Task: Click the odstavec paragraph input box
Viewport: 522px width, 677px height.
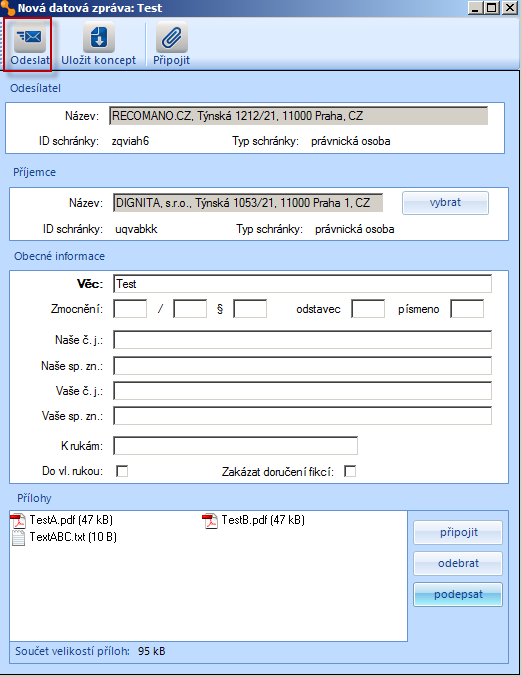Action: (x=368, y=309)
